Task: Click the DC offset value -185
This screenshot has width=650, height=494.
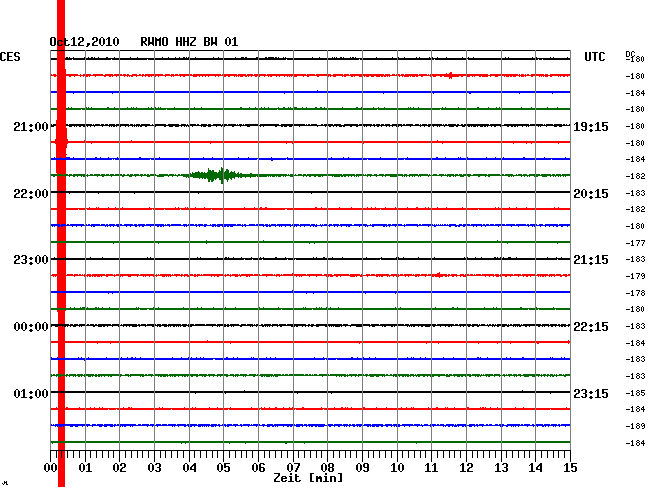Action: click(x=635, y=393)
